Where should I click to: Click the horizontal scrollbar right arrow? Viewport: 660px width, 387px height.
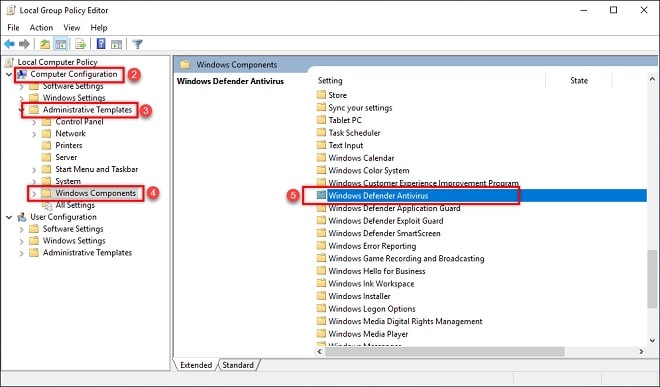point(641,351)
